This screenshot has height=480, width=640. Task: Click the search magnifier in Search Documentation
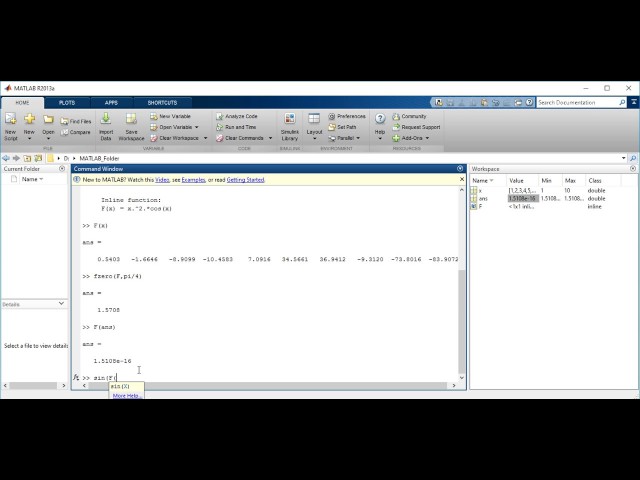pyautogui.click(x=622, y=102)
